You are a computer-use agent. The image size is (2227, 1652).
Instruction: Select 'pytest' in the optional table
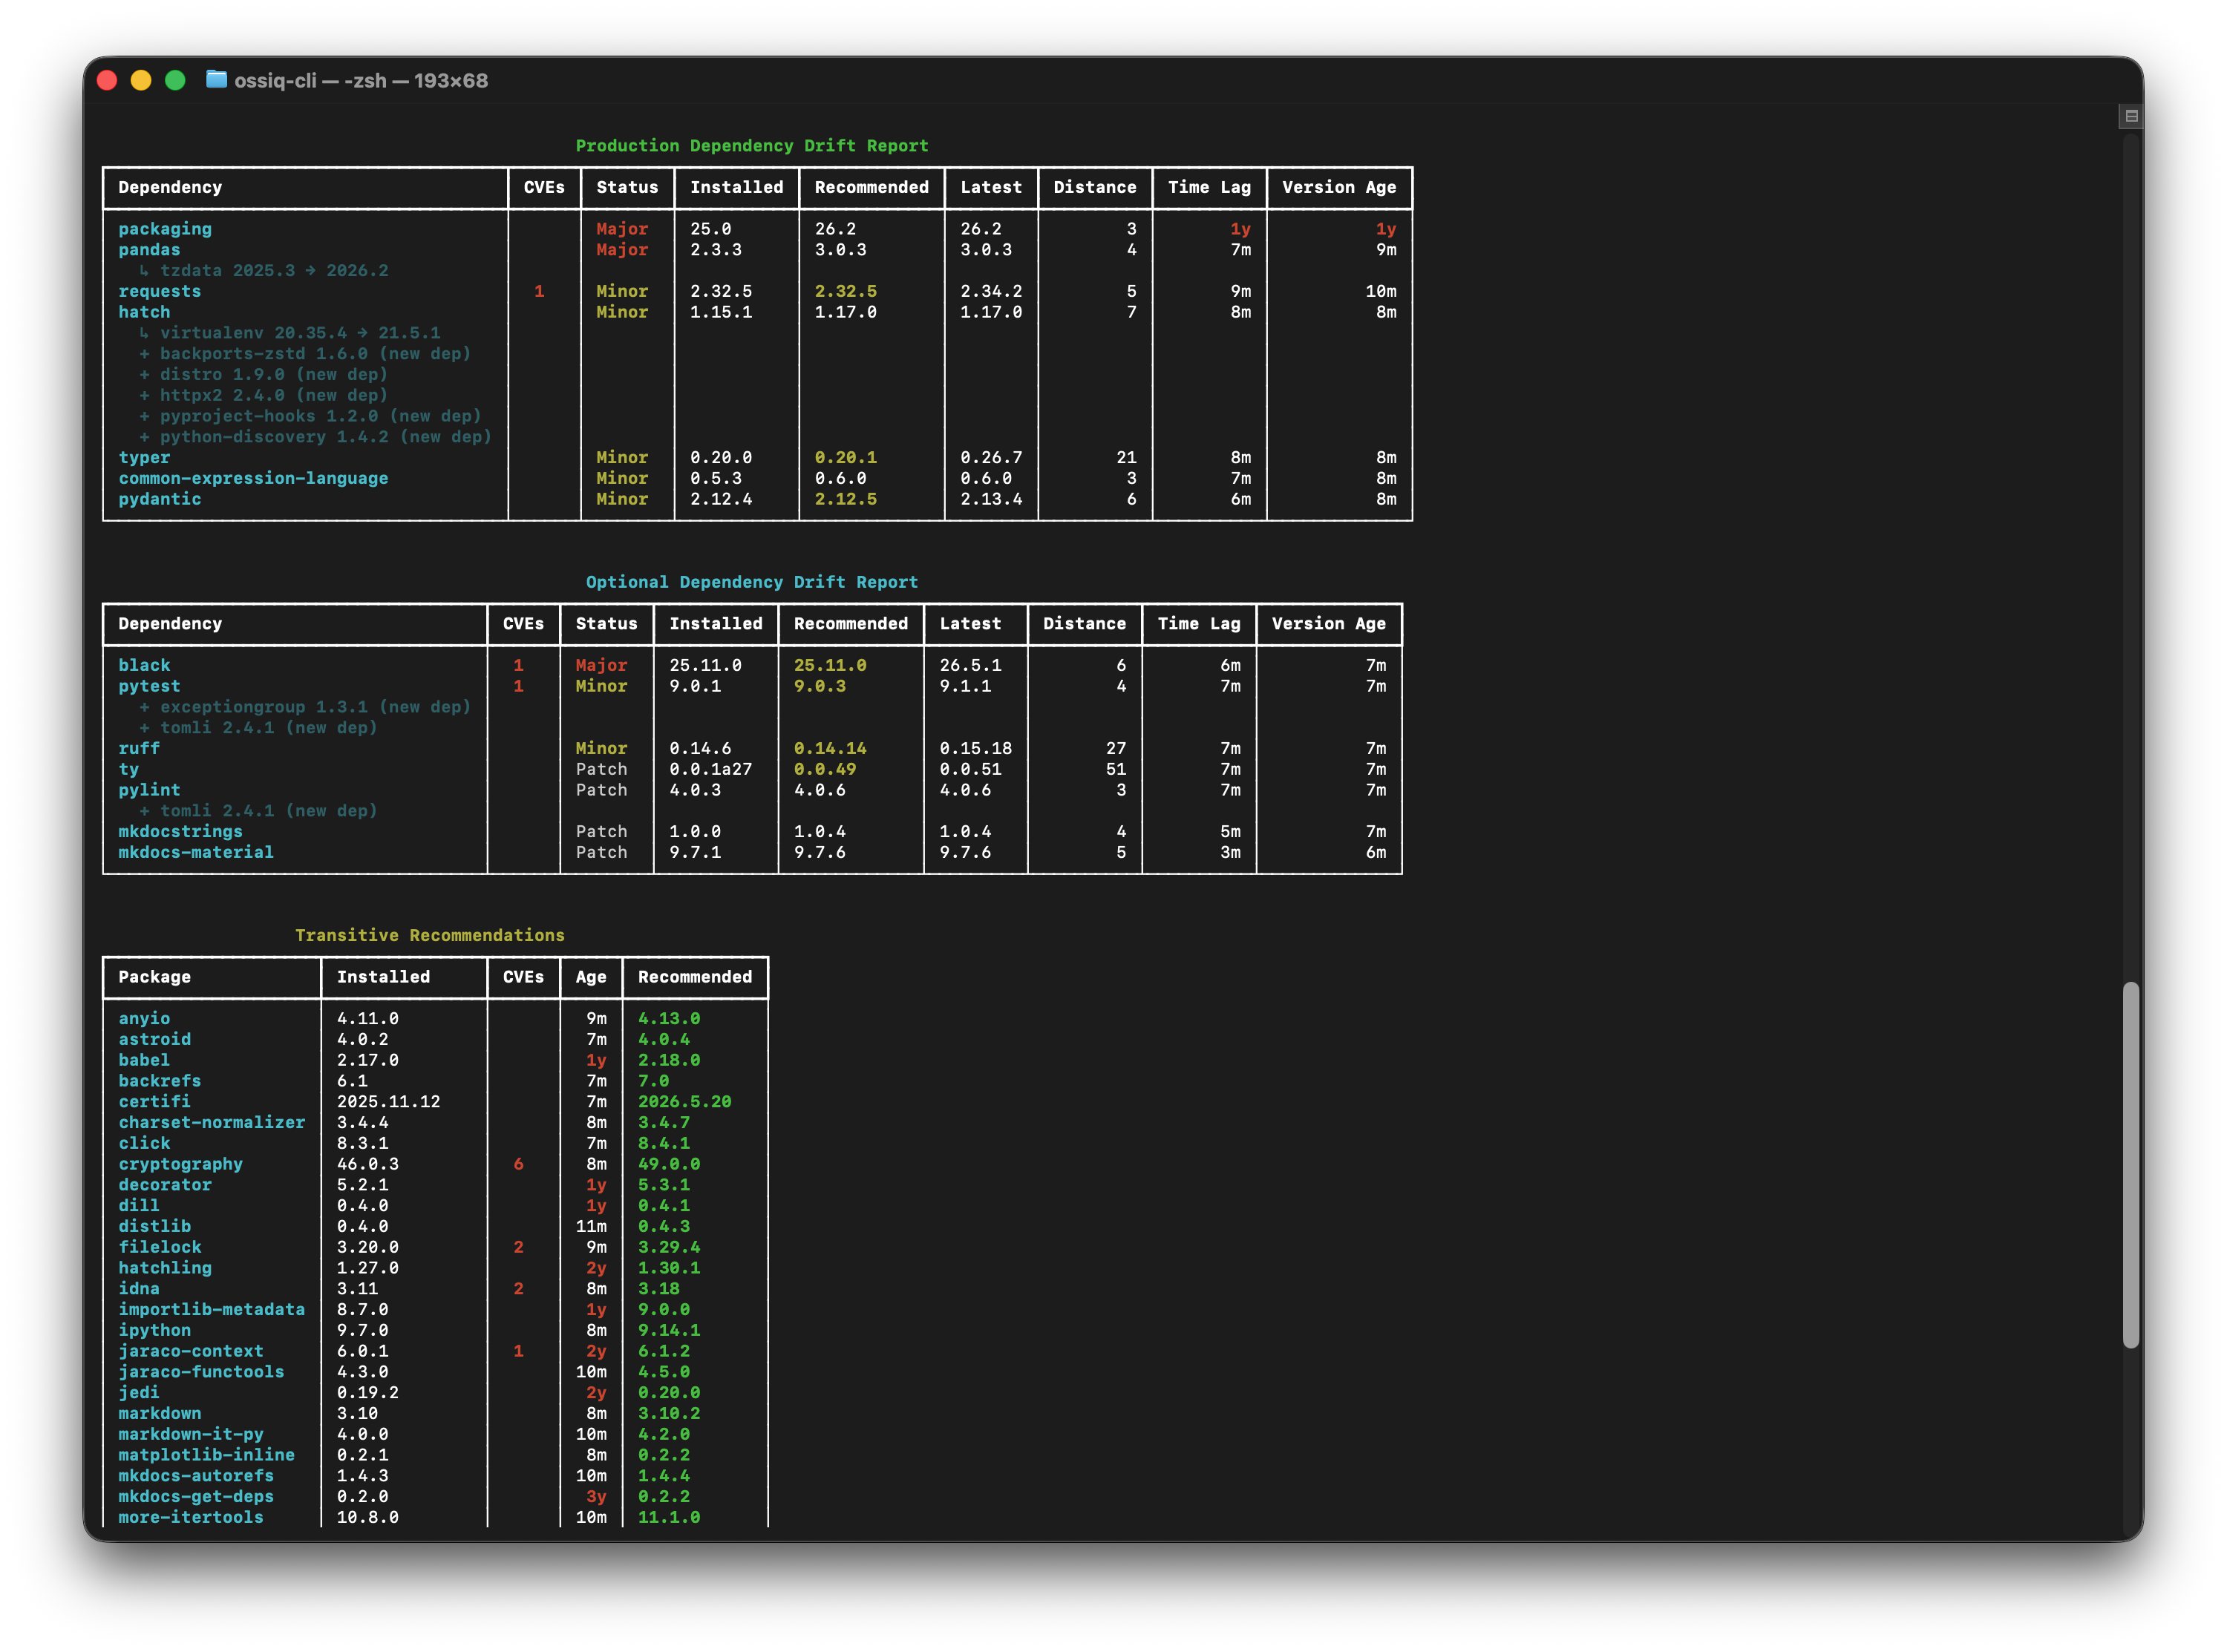tap(149, 686)
